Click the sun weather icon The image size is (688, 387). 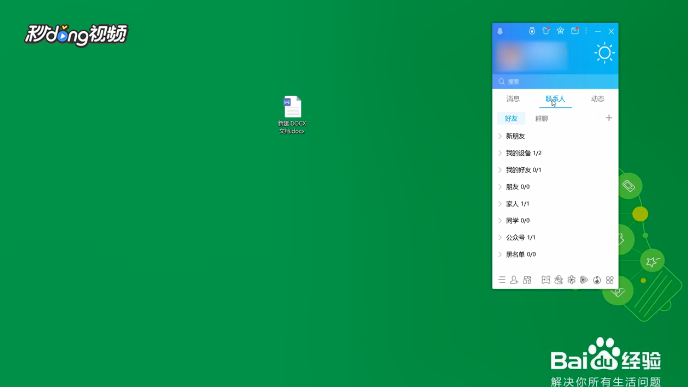[604, 53]
